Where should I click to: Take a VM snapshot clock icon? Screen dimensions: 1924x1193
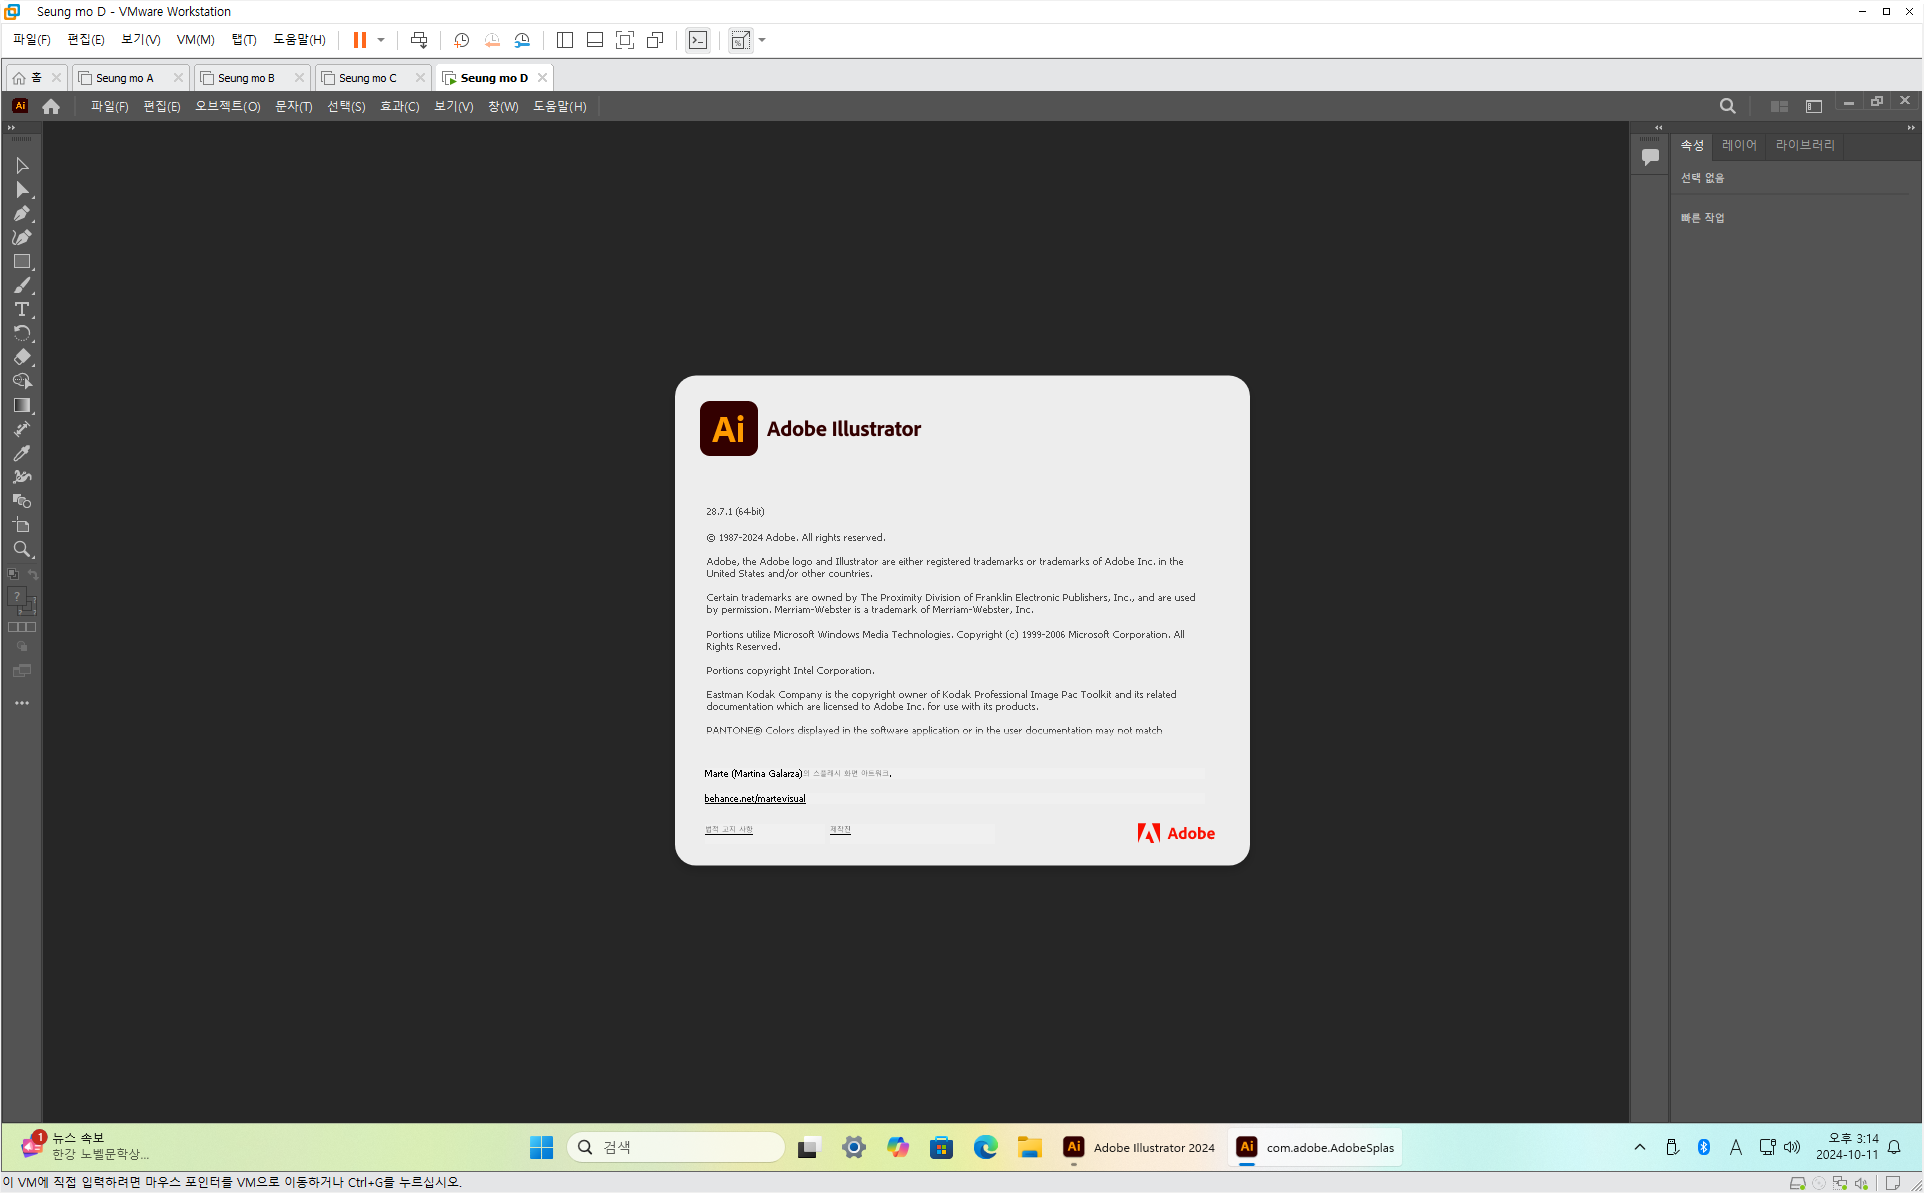(x=461, y=40)
